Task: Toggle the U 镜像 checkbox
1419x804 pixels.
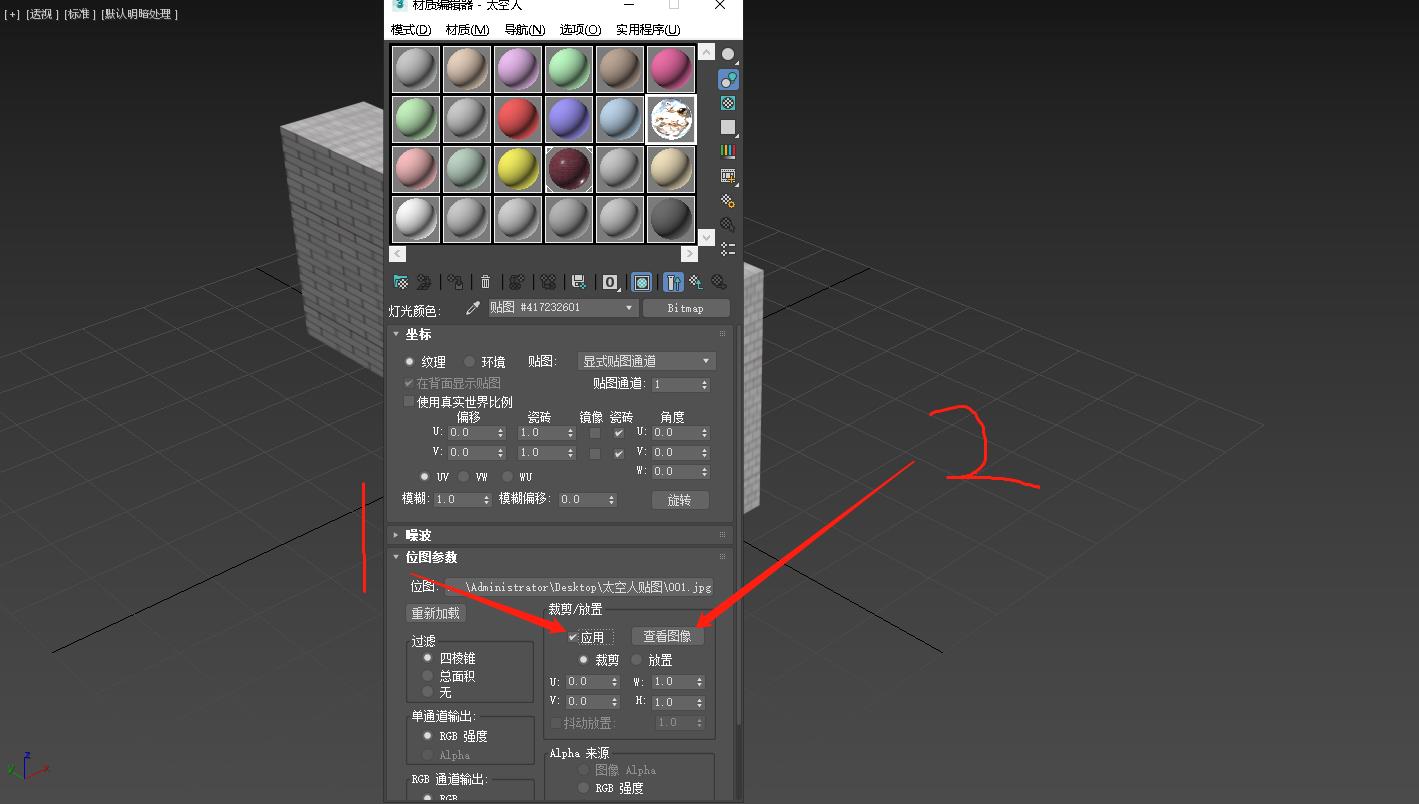Action: [x=596, y=432]
